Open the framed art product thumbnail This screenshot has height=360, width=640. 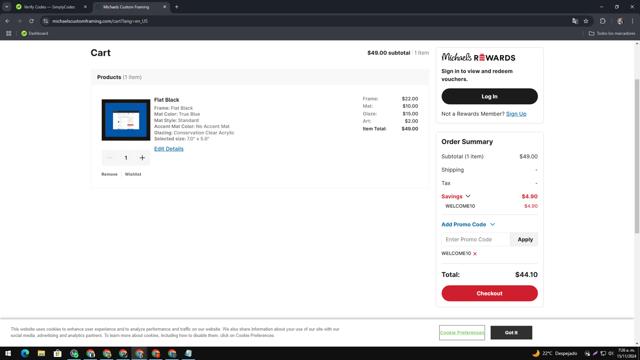(126, 120)
